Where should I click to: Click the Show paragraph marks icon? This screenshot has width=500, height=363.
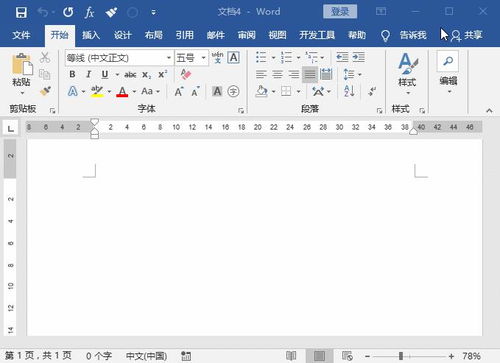click(372, 91)
